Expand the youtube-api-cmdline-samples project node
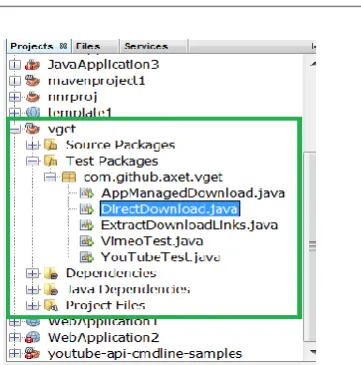 (x=15, y=353)
